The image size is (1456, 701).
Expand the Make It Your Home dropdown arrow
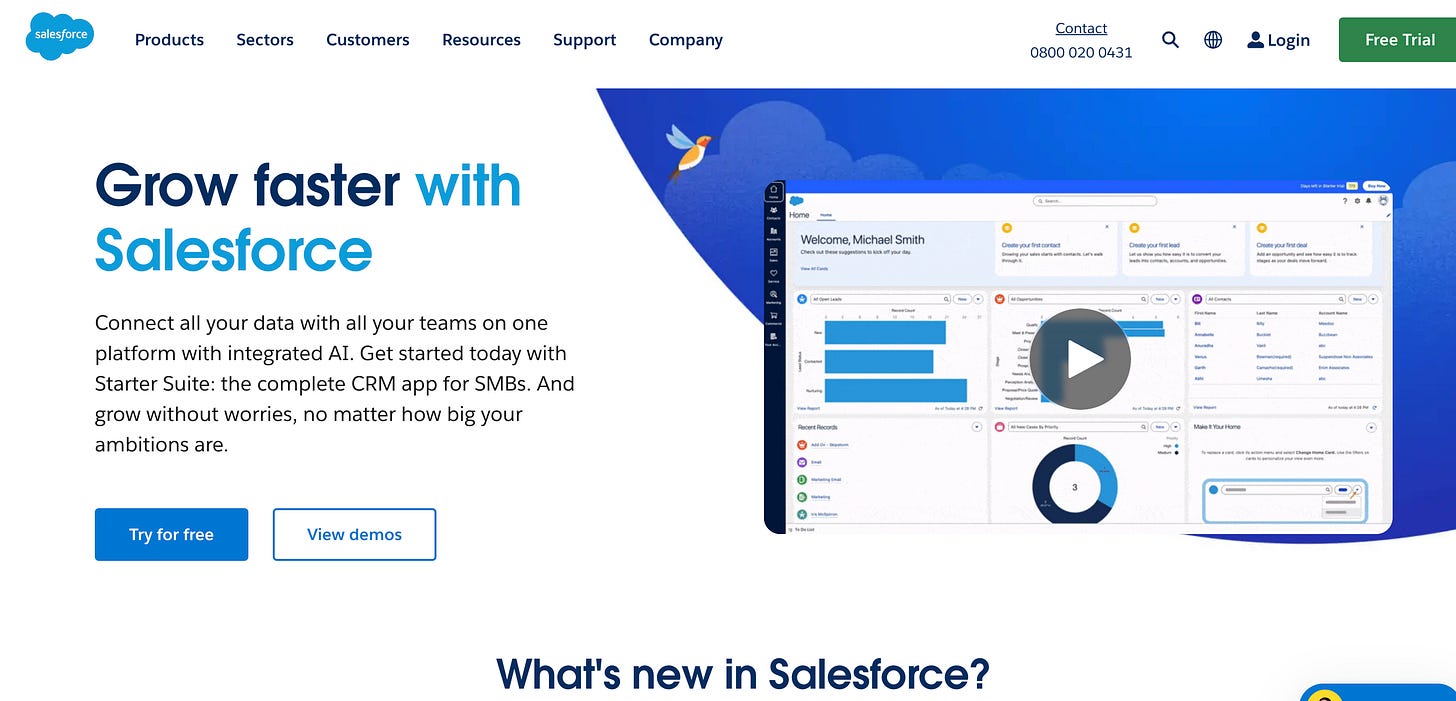(1371, 428)
